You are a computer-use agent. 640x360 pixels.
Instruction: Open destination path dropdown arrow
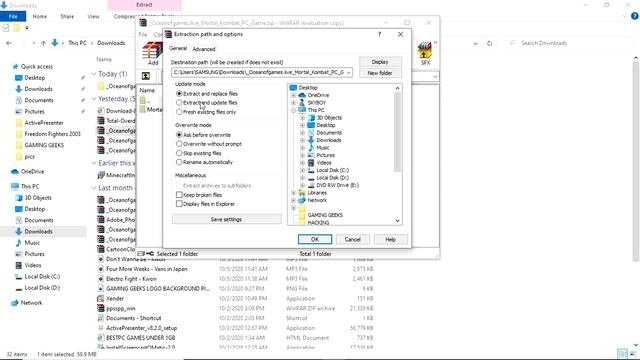click(x=349, y=73)
